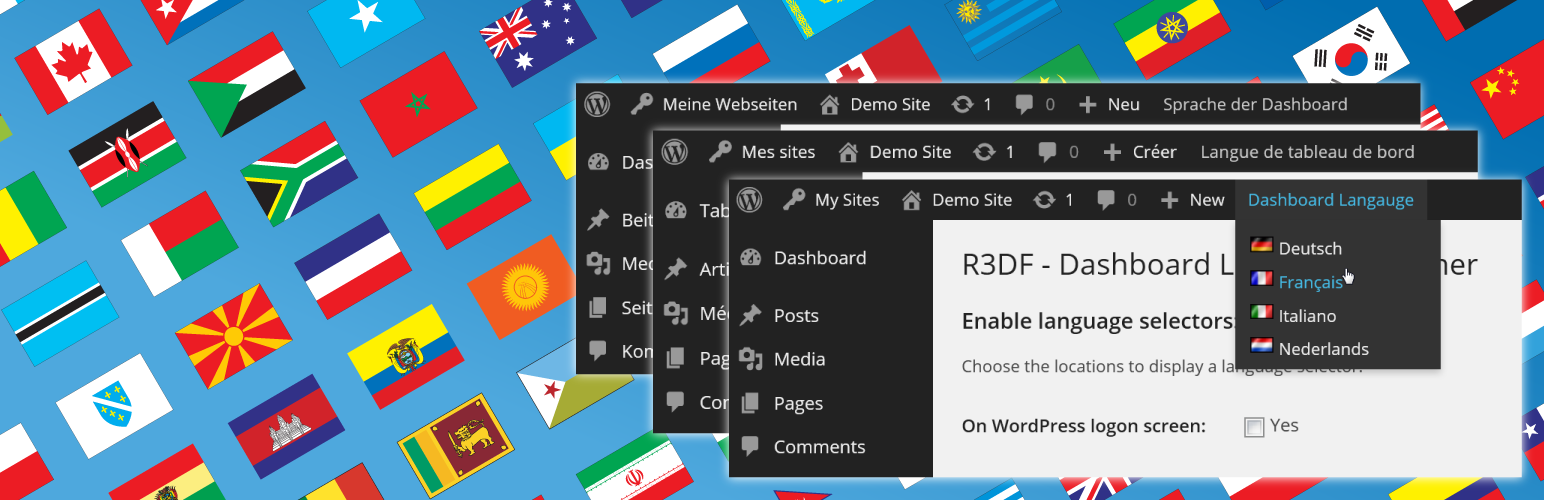Open the dashboard gauge icon in French sidebar
Viewport: 1544px width, 500px height.
click(x=677, y=210)
